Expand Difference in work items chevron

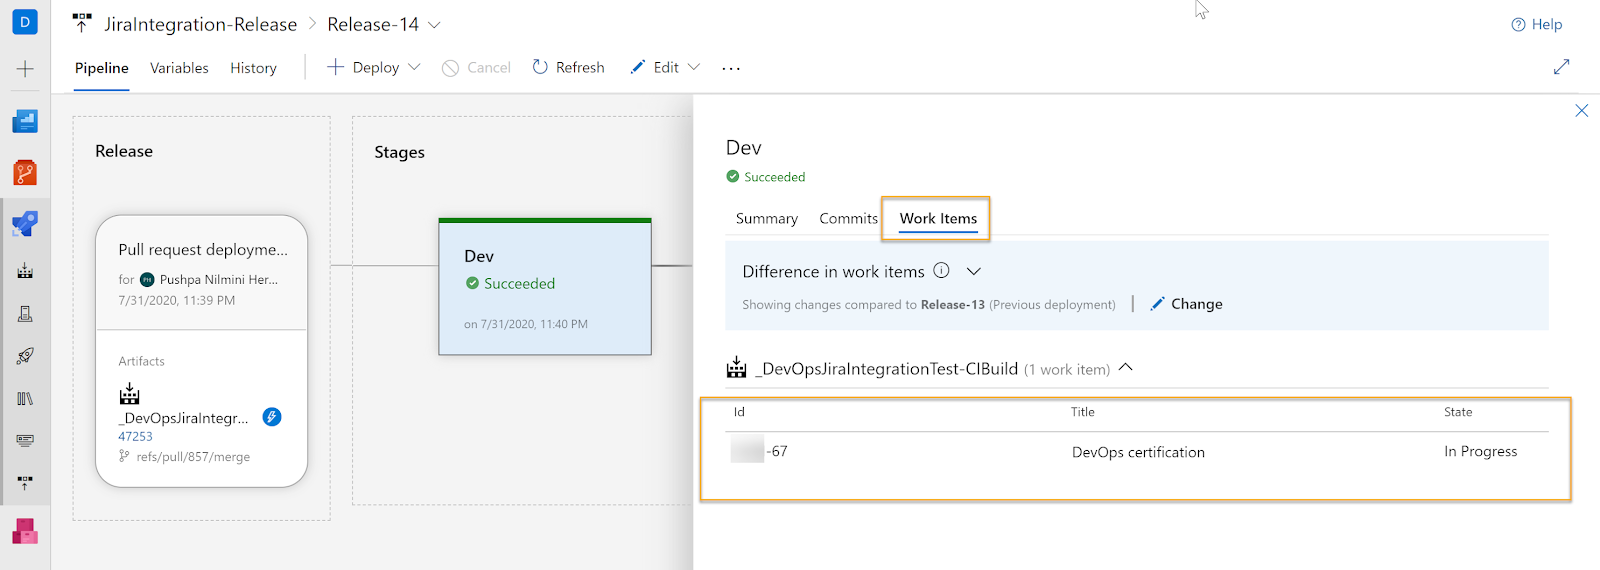[x=974, y=271]
